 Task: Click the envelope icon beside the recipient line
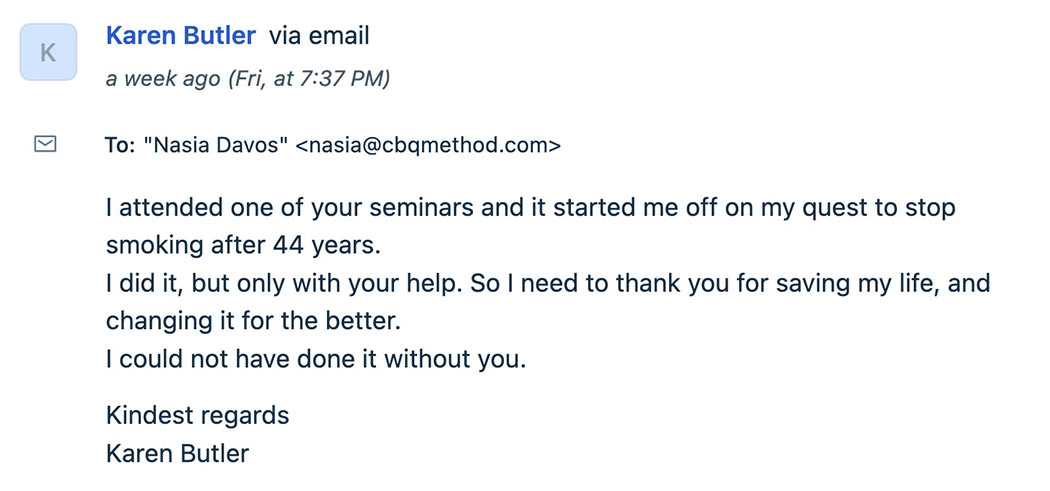(x=45, y=144)
